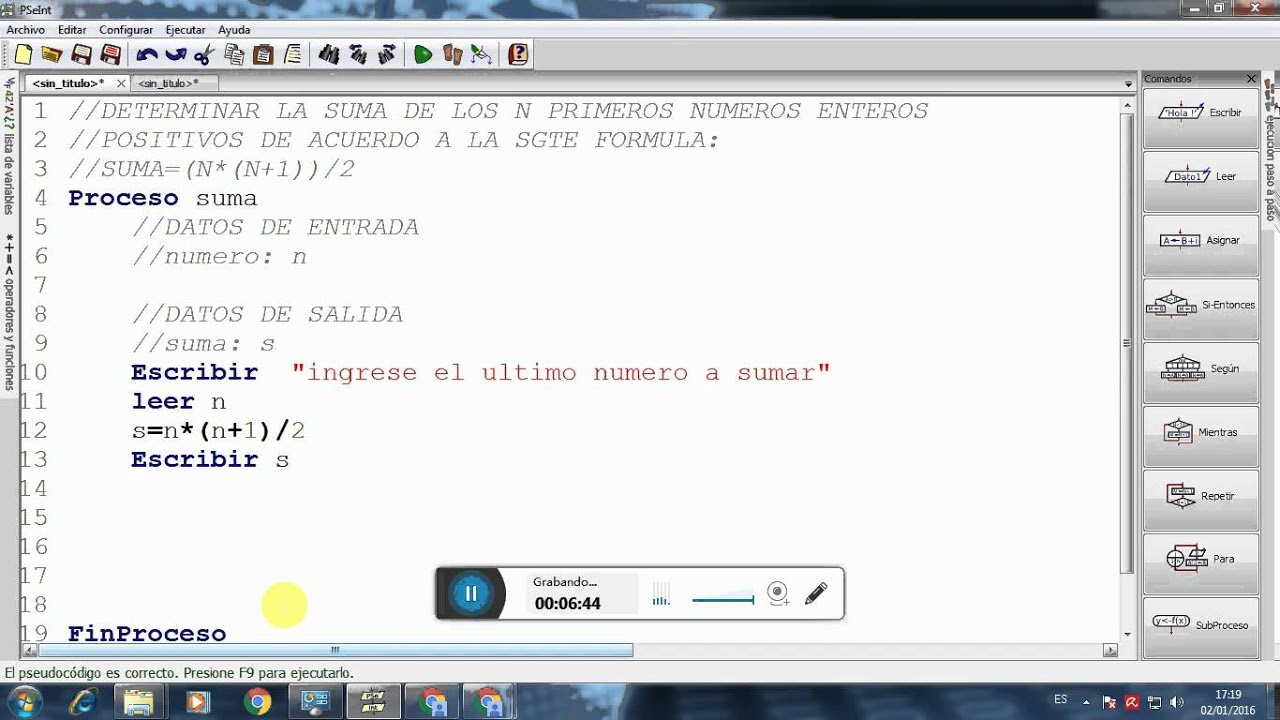Open the Ayuda menu

click(234, 30)
